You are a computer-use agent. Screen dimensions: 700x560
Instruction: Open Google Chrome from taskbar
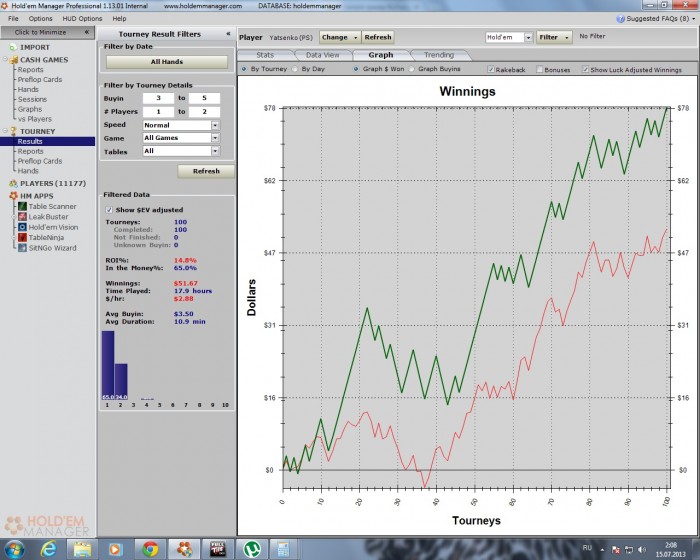(150, 549)
